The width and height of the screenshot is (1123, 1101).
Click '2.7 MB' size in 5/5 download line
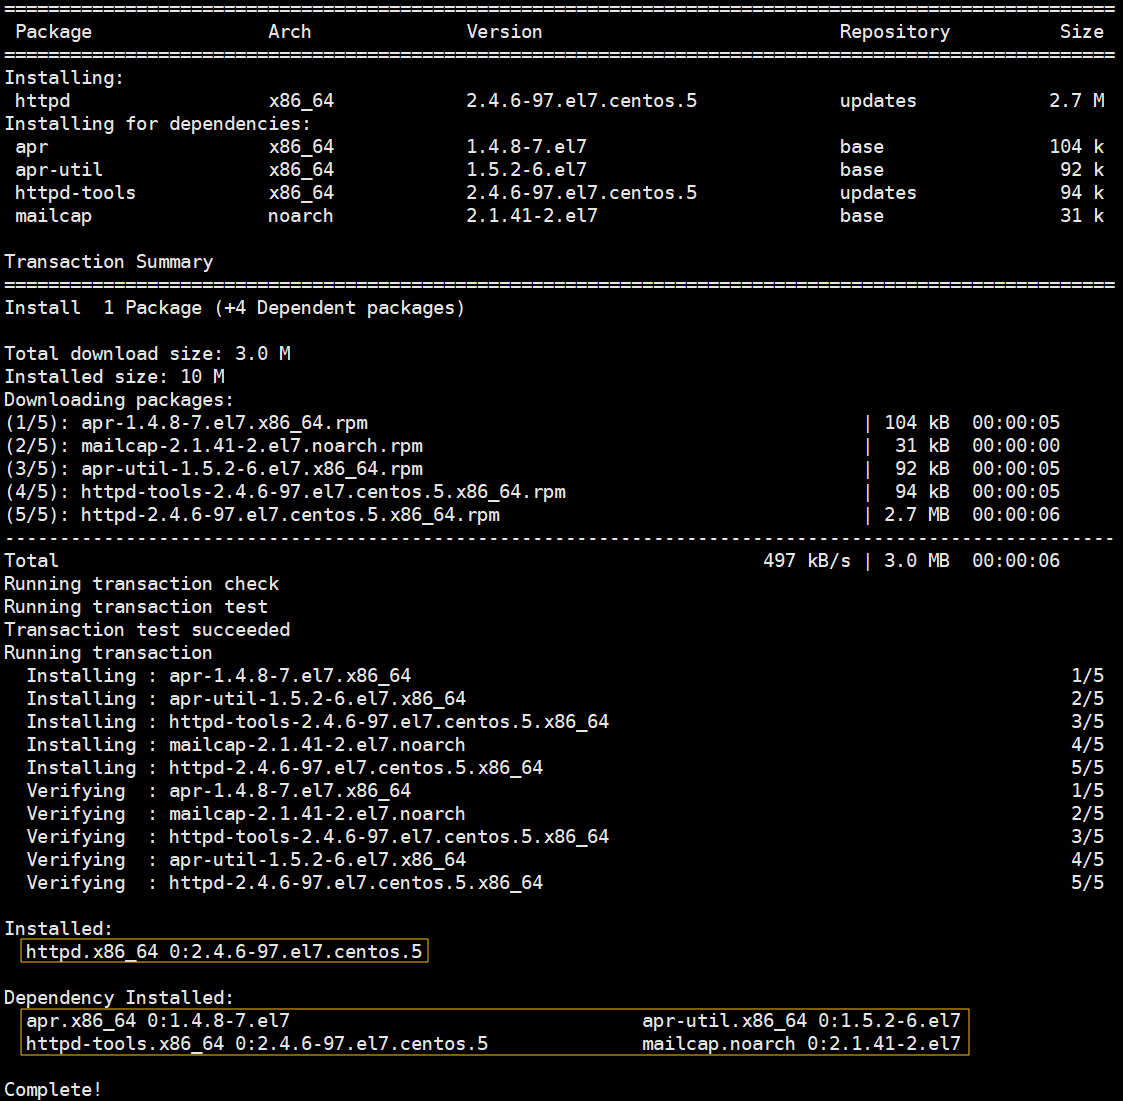click(917, 514)
